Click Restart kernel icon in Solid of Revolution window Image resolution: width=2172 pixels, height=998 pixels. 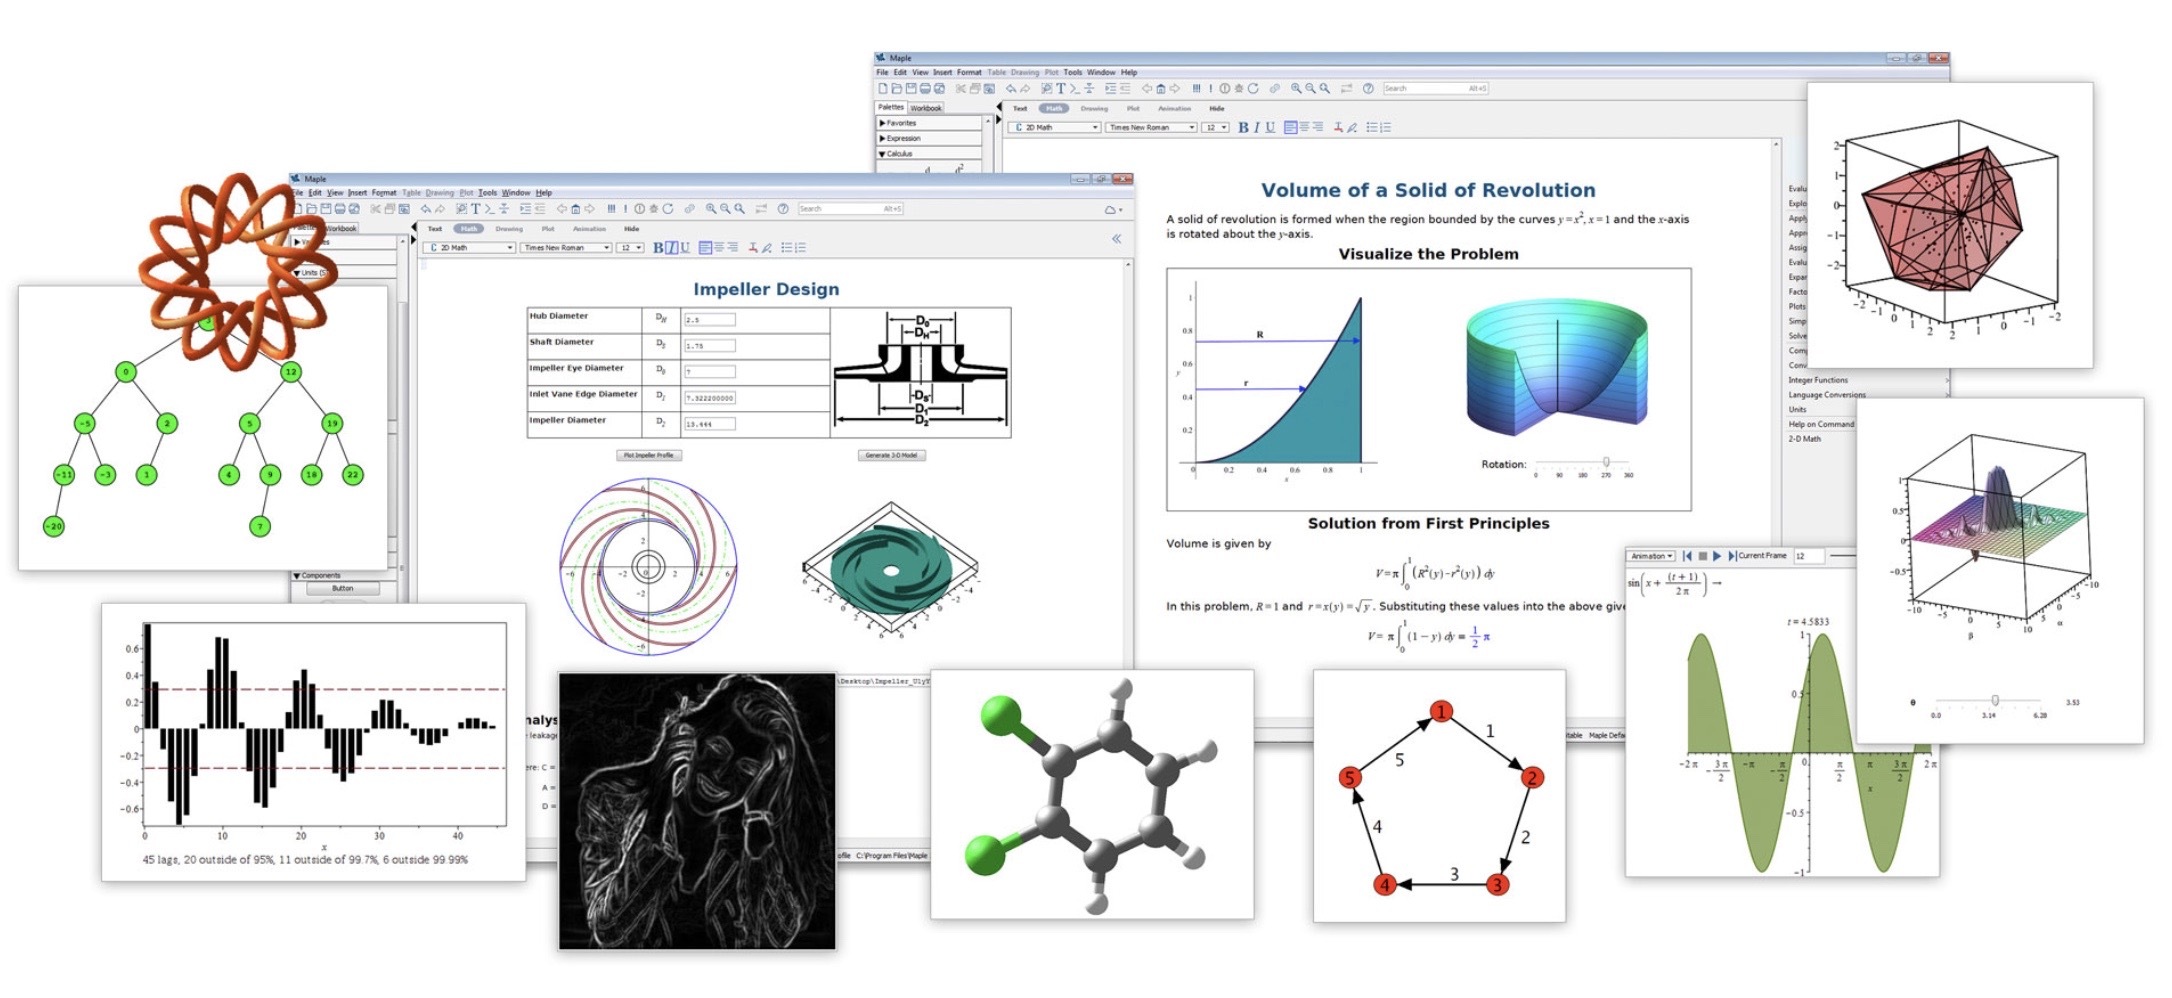(x=1253, y=89)
